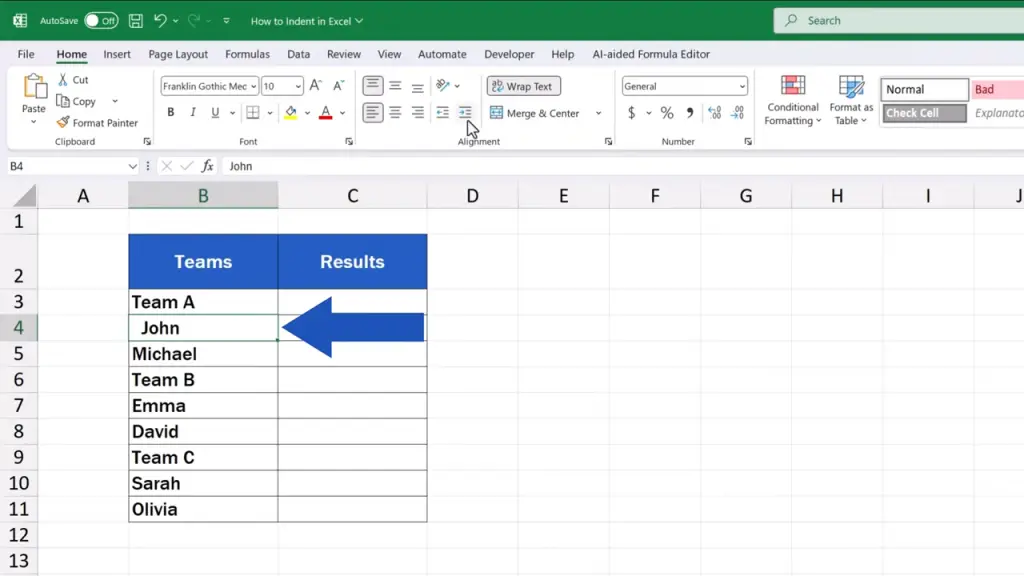Image resolution: width=1024 pixels, height=576 pixels.
Task: Expand the General number format dropdown
Action: (742, 86)
